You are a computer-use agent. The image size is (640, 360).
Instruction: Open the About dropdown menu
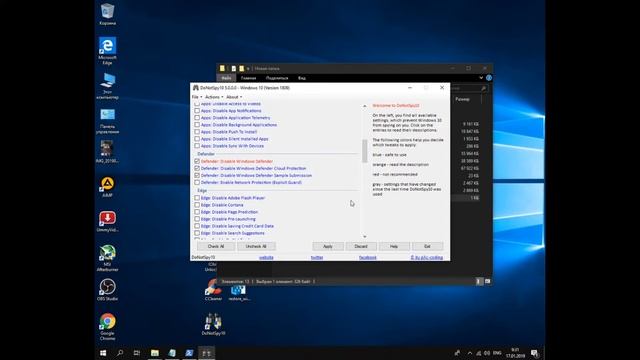pyautogui.click(x=234, y=97)
